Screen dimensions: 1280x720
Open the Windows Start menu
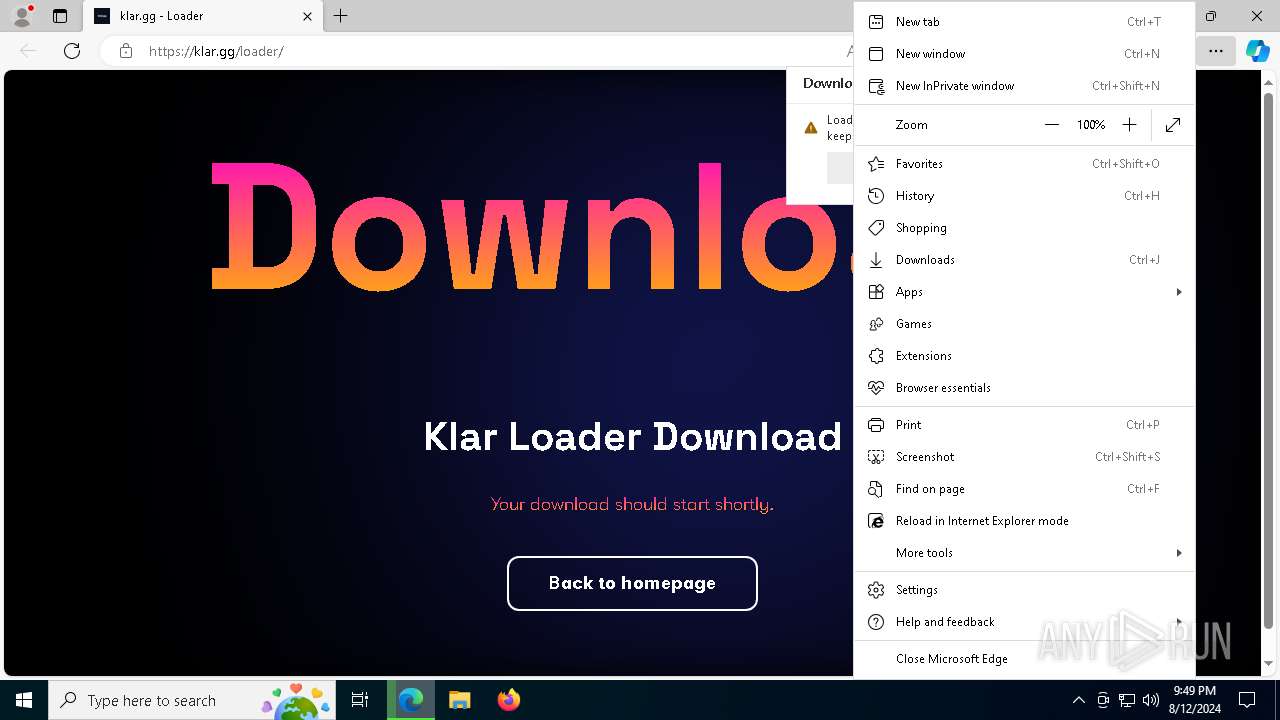tap(24, 700)
